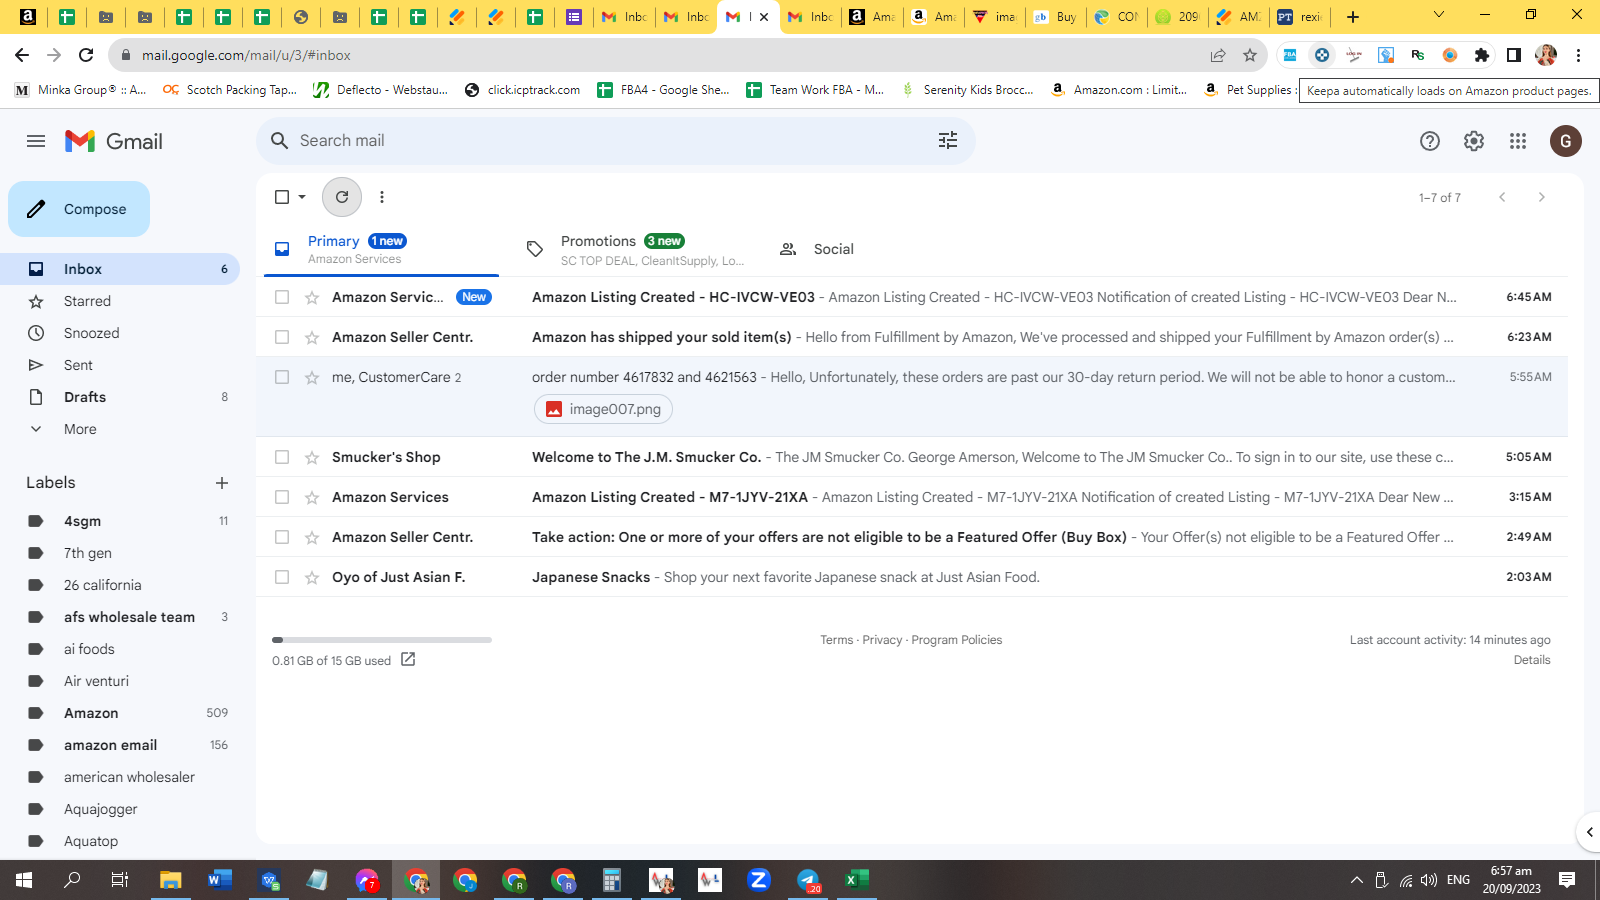View account activity Details
The width and height of the screenshot is (1600, 900).
coord(1532,660)
